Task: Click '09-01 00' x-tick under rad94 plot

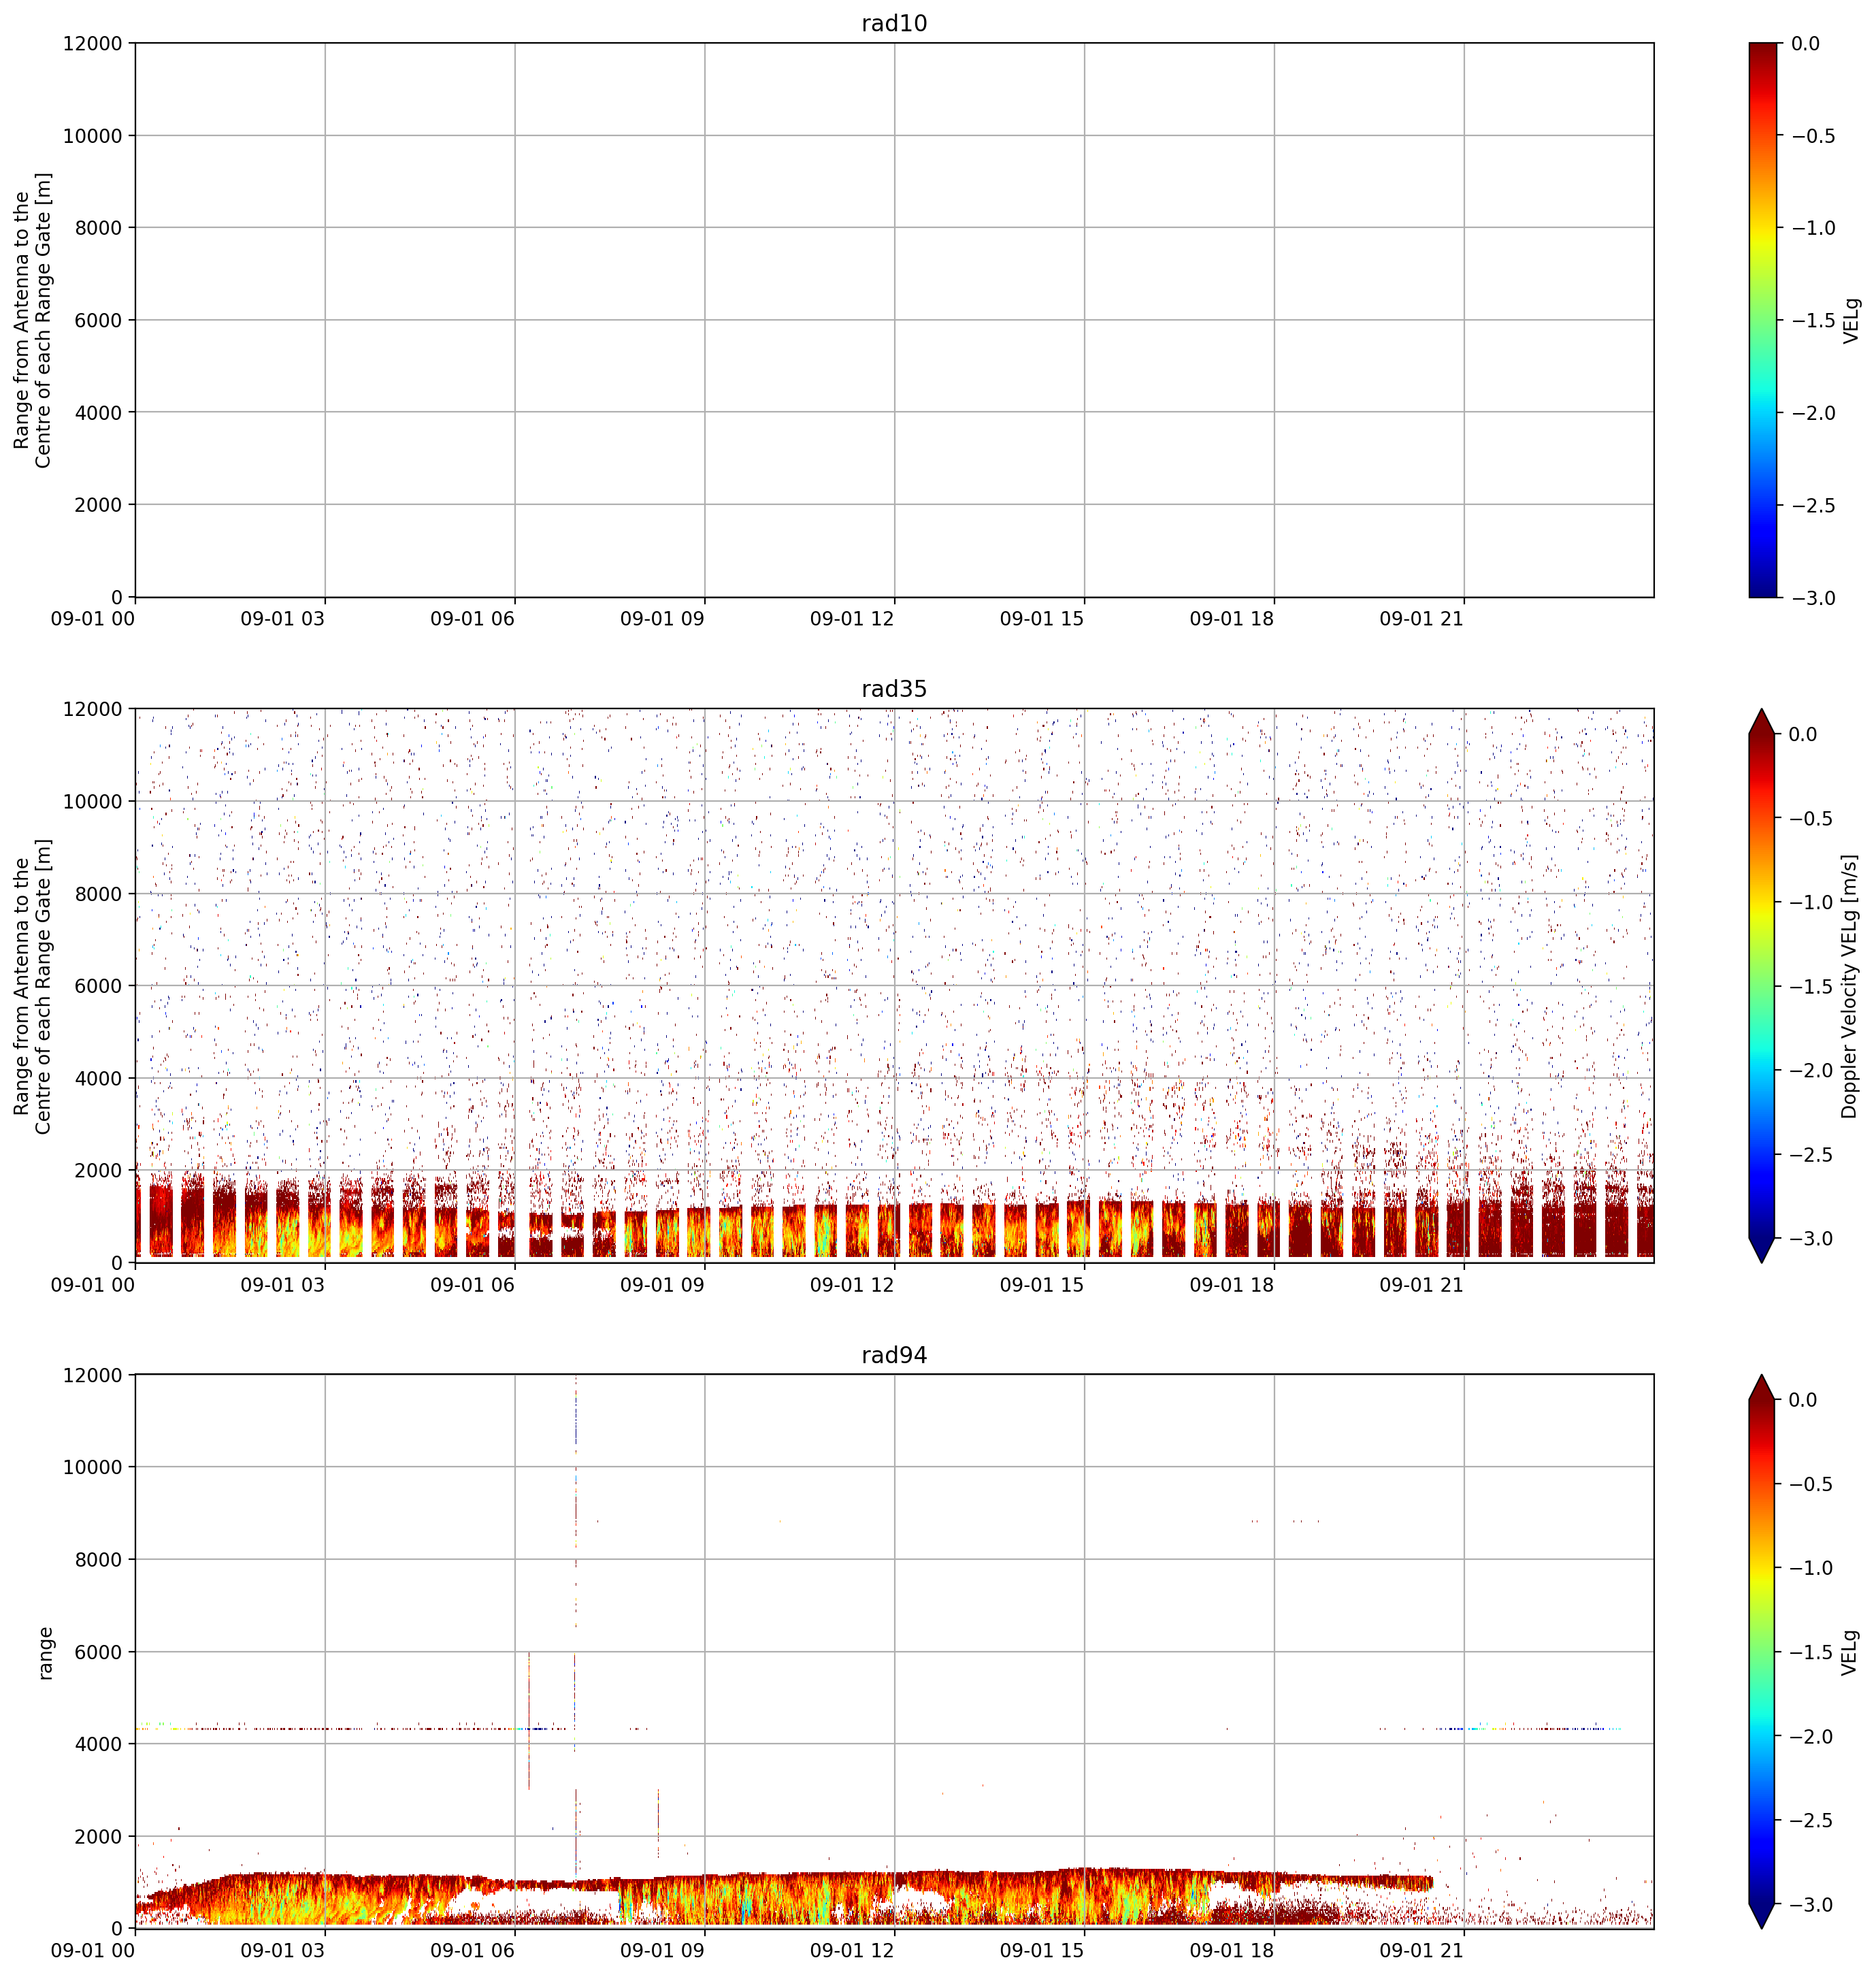Action: [92, 1951]
